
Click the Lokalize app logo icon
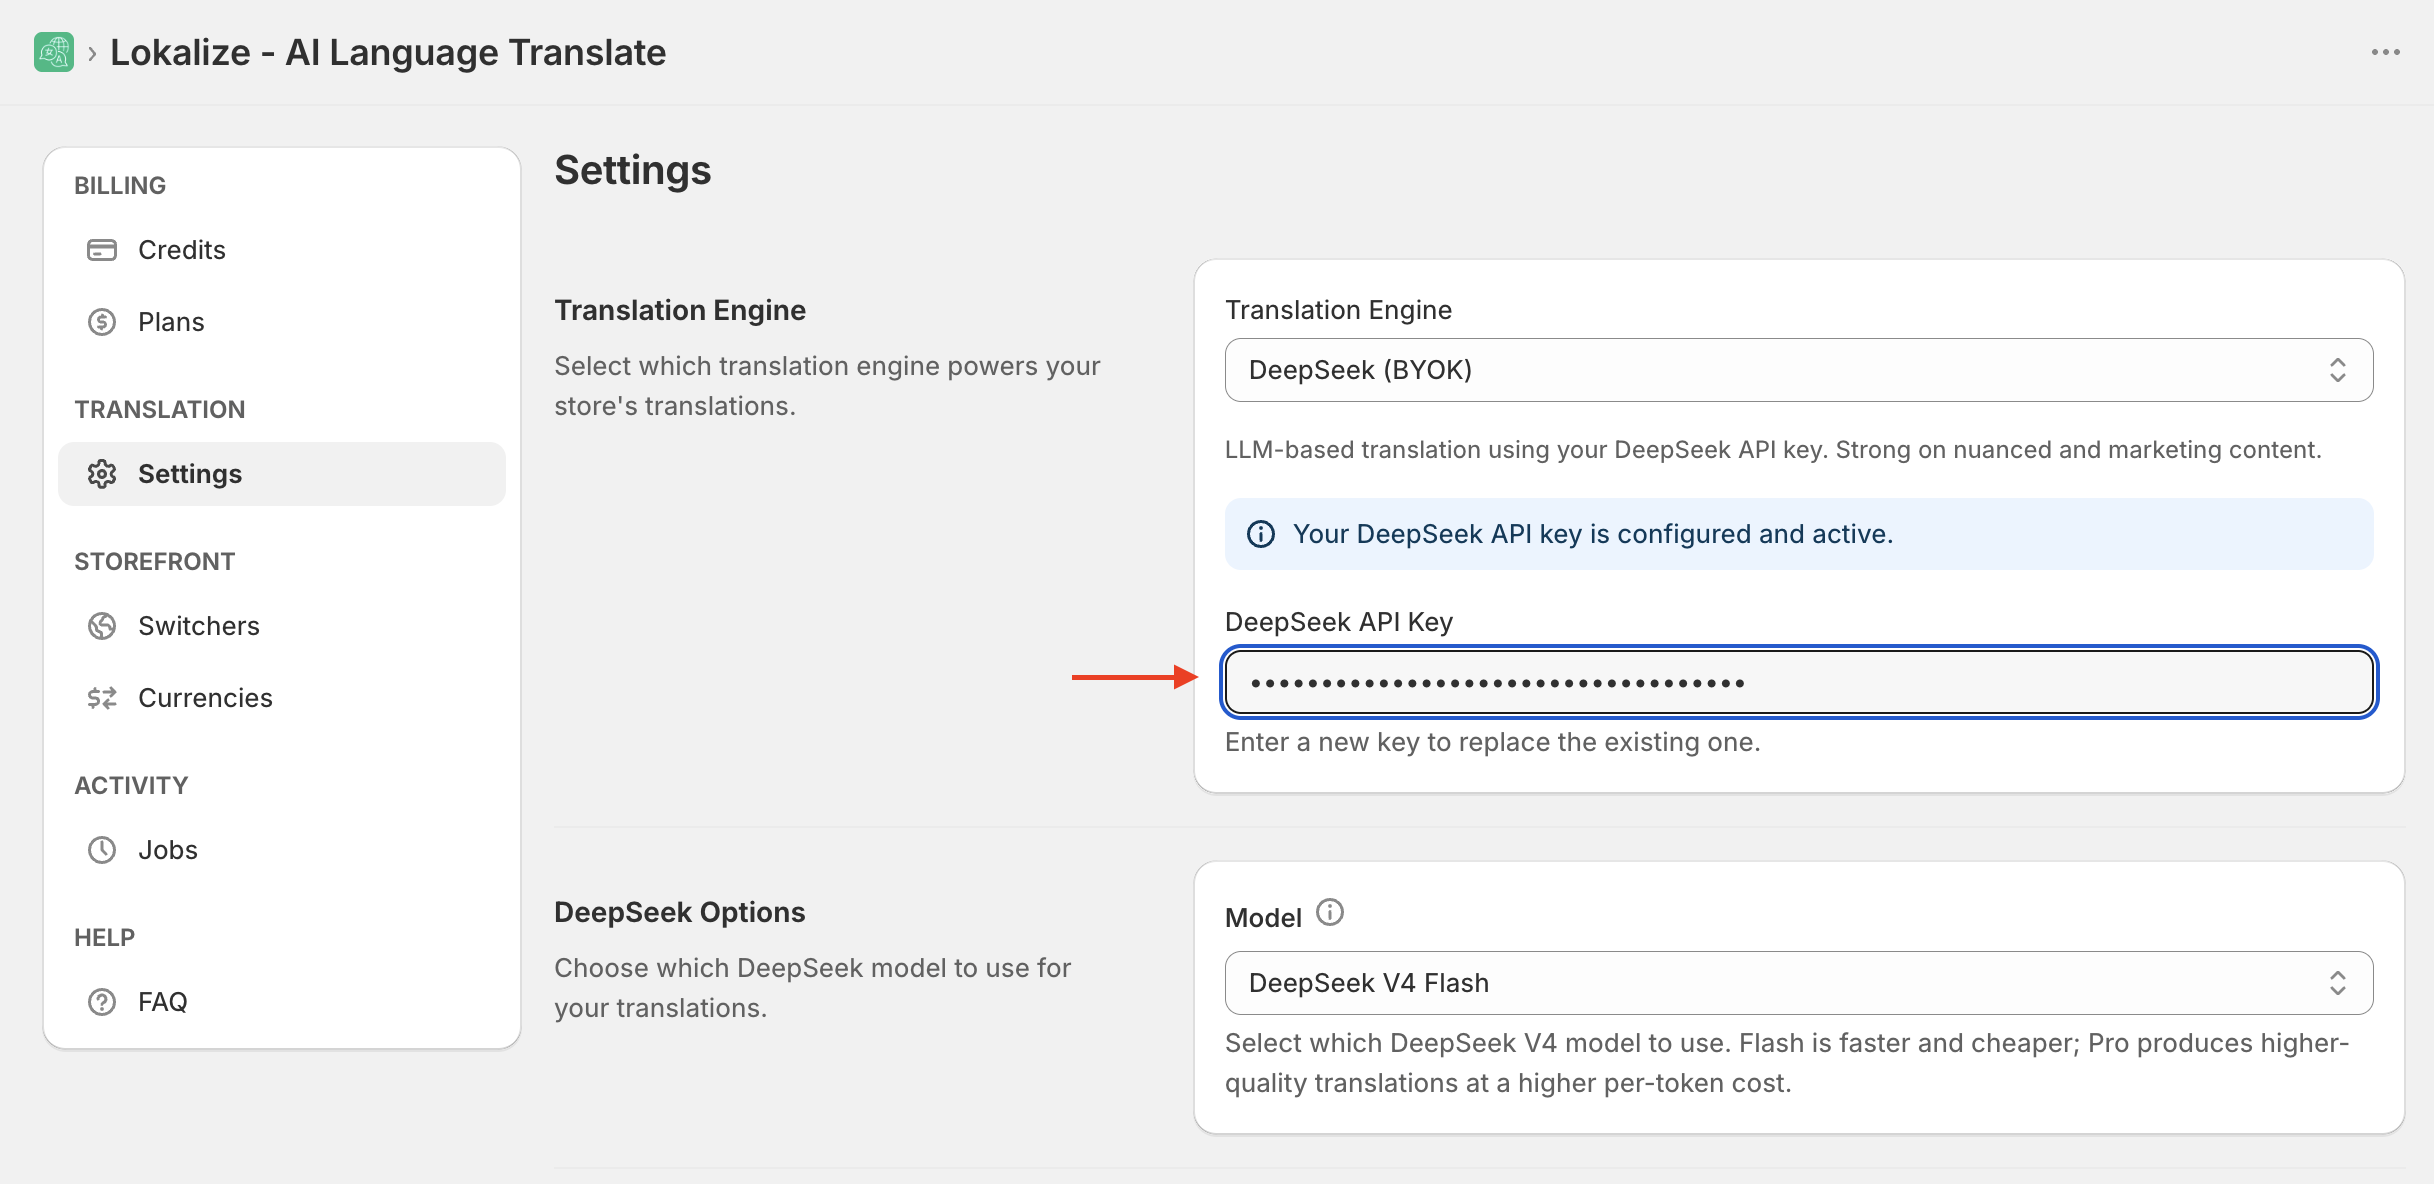[x=54, y=52]
